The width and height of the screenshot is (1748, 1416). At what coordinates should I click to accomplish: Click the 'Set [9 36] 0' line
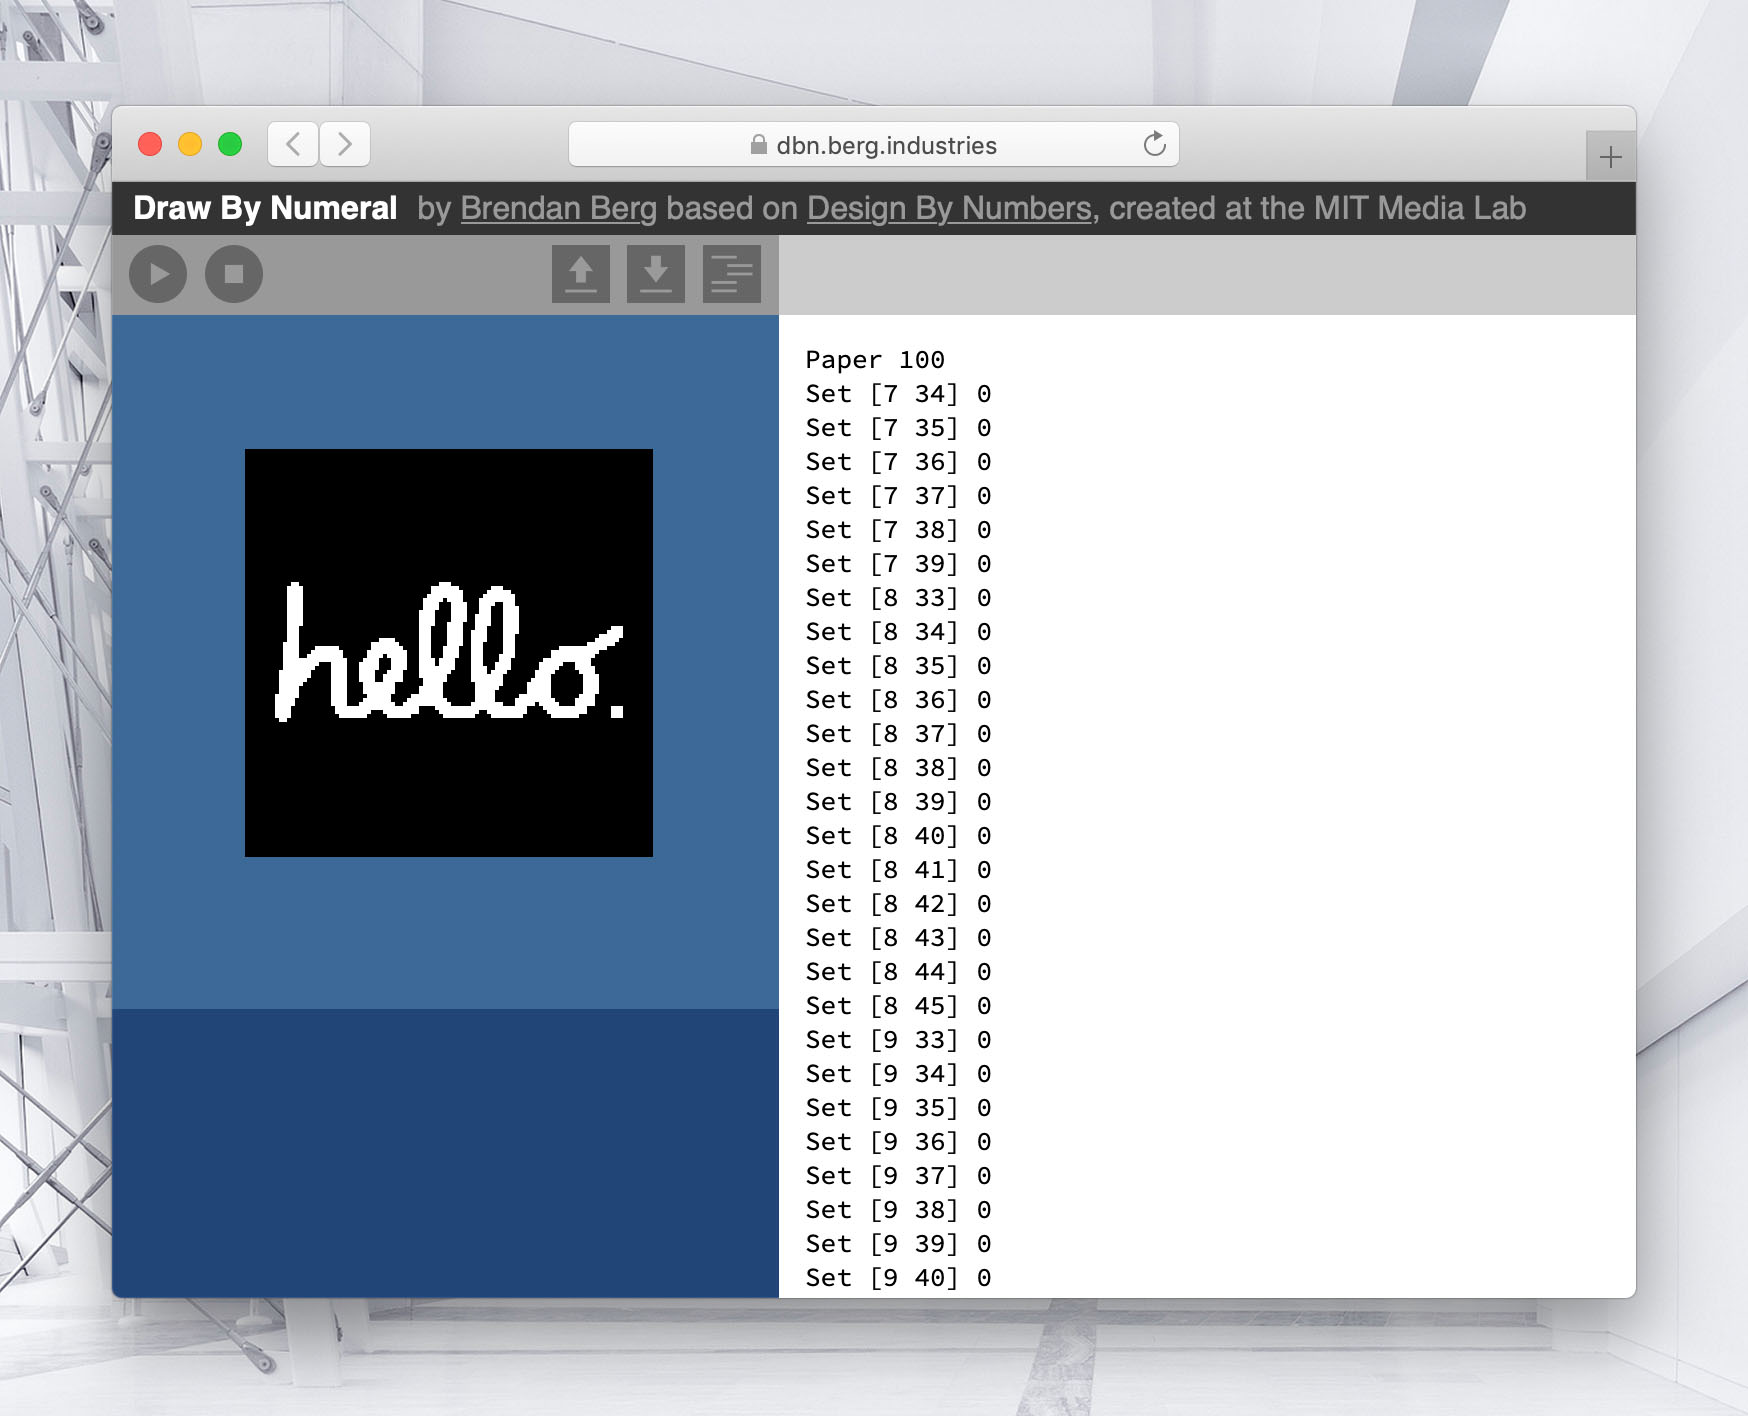pyautogui.click(x=899, y=1142)
